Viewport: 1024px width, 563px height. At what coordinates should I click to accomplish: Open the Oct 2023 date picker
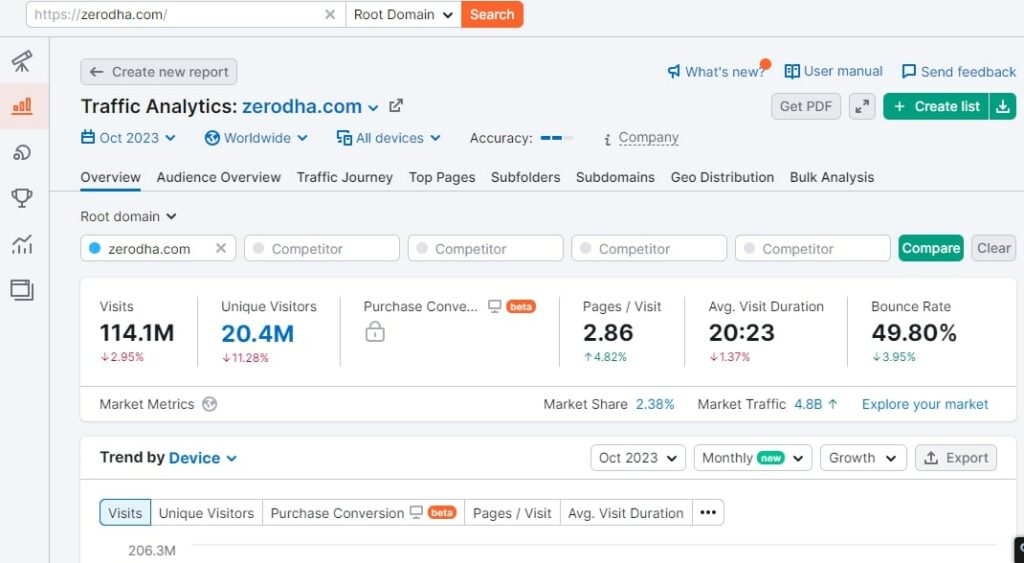pyautogui.click(x=129, y=138)
